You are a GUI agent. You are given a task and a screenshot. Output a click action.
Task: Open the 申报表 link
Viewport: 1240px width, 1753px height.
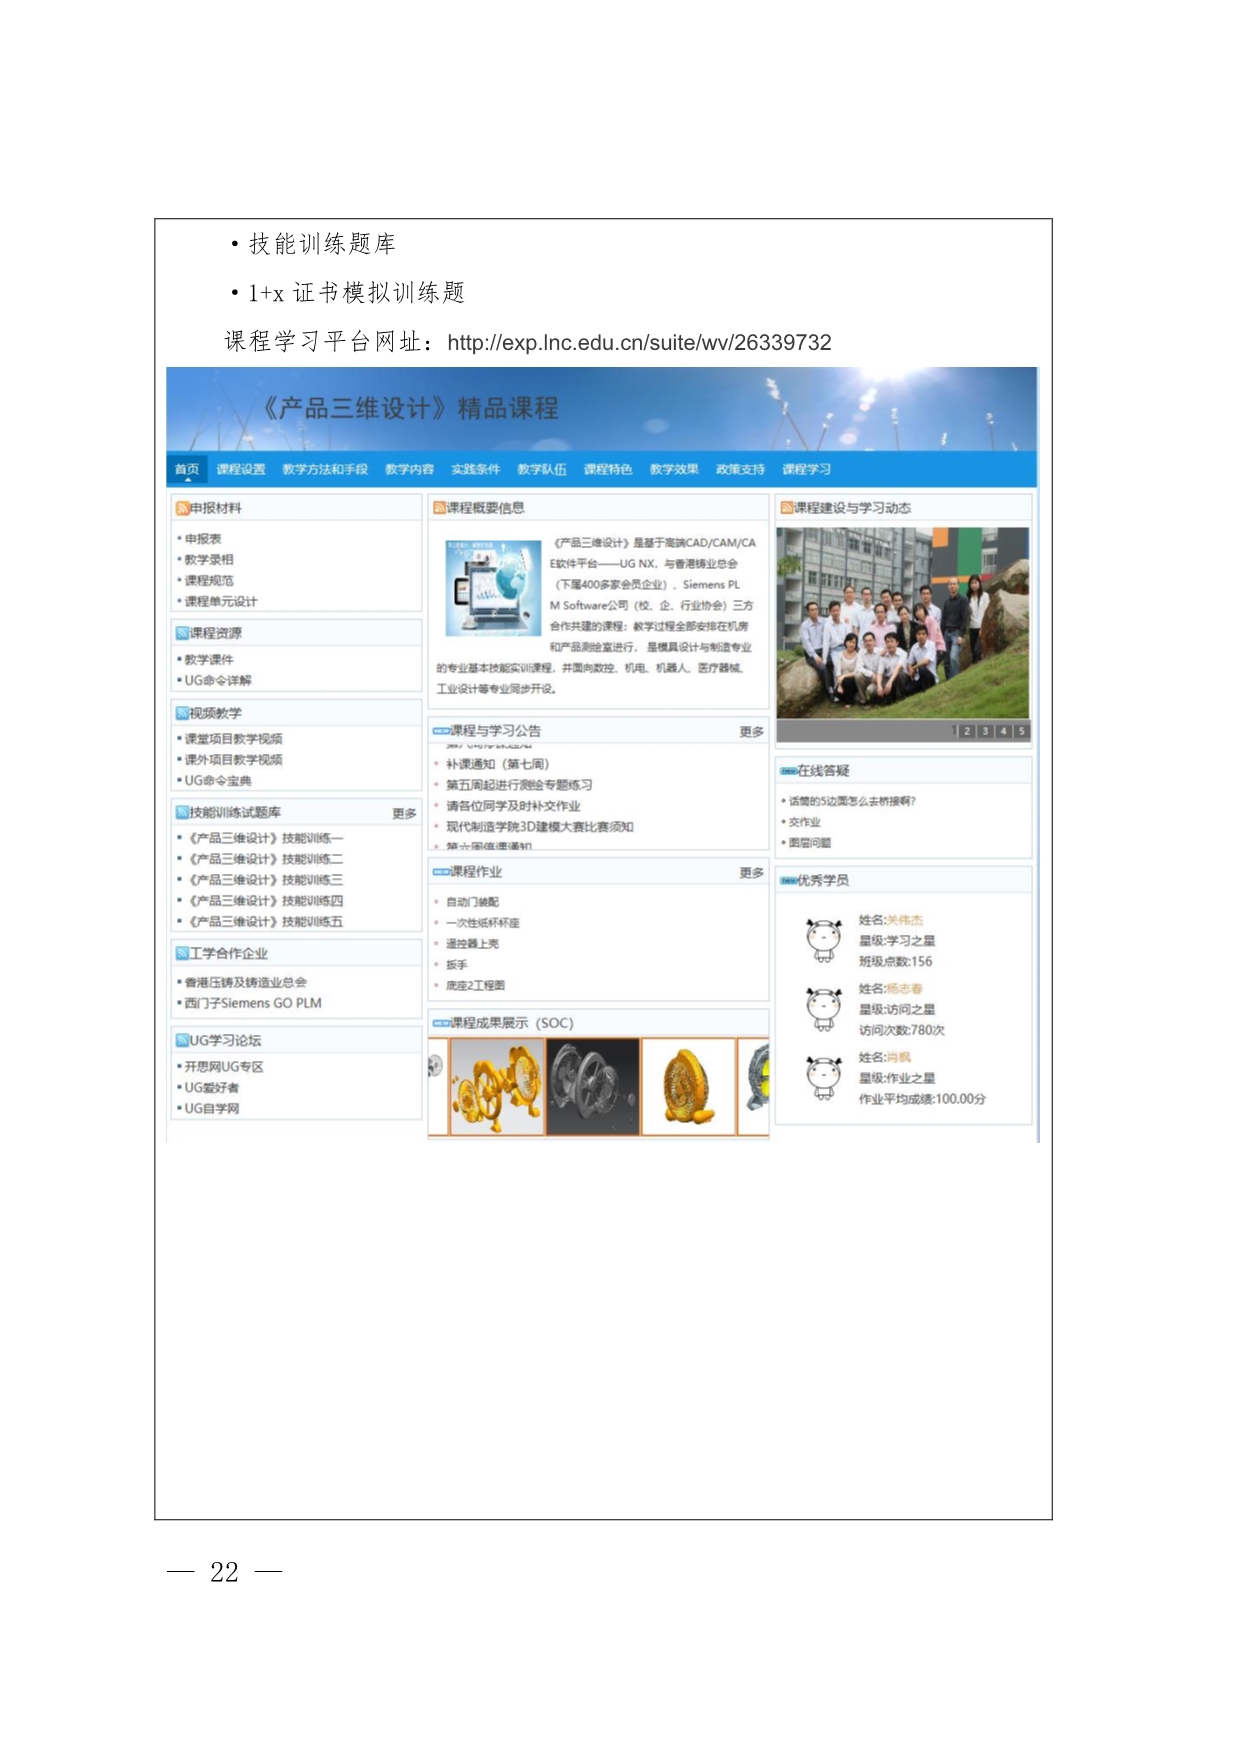click(x=203, y=539)
